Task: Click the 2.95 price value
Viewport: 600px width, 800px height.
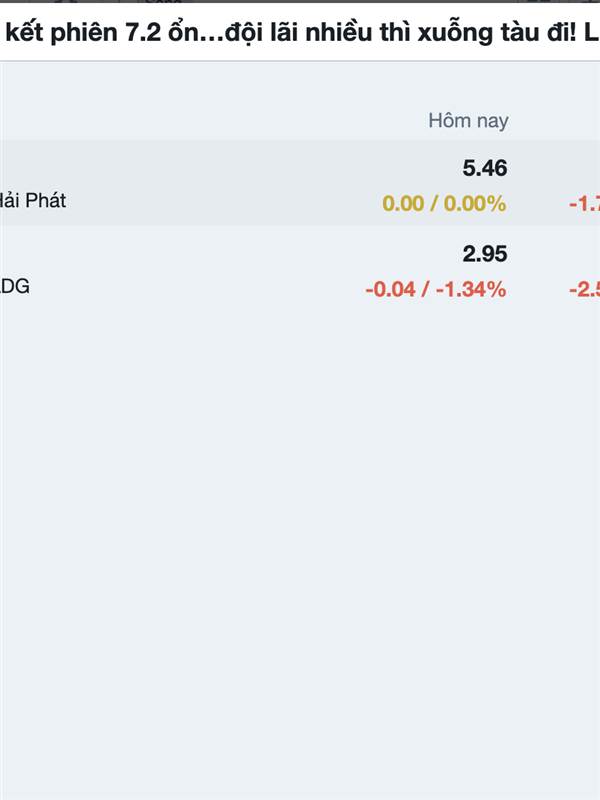Action: coord(485,254)
